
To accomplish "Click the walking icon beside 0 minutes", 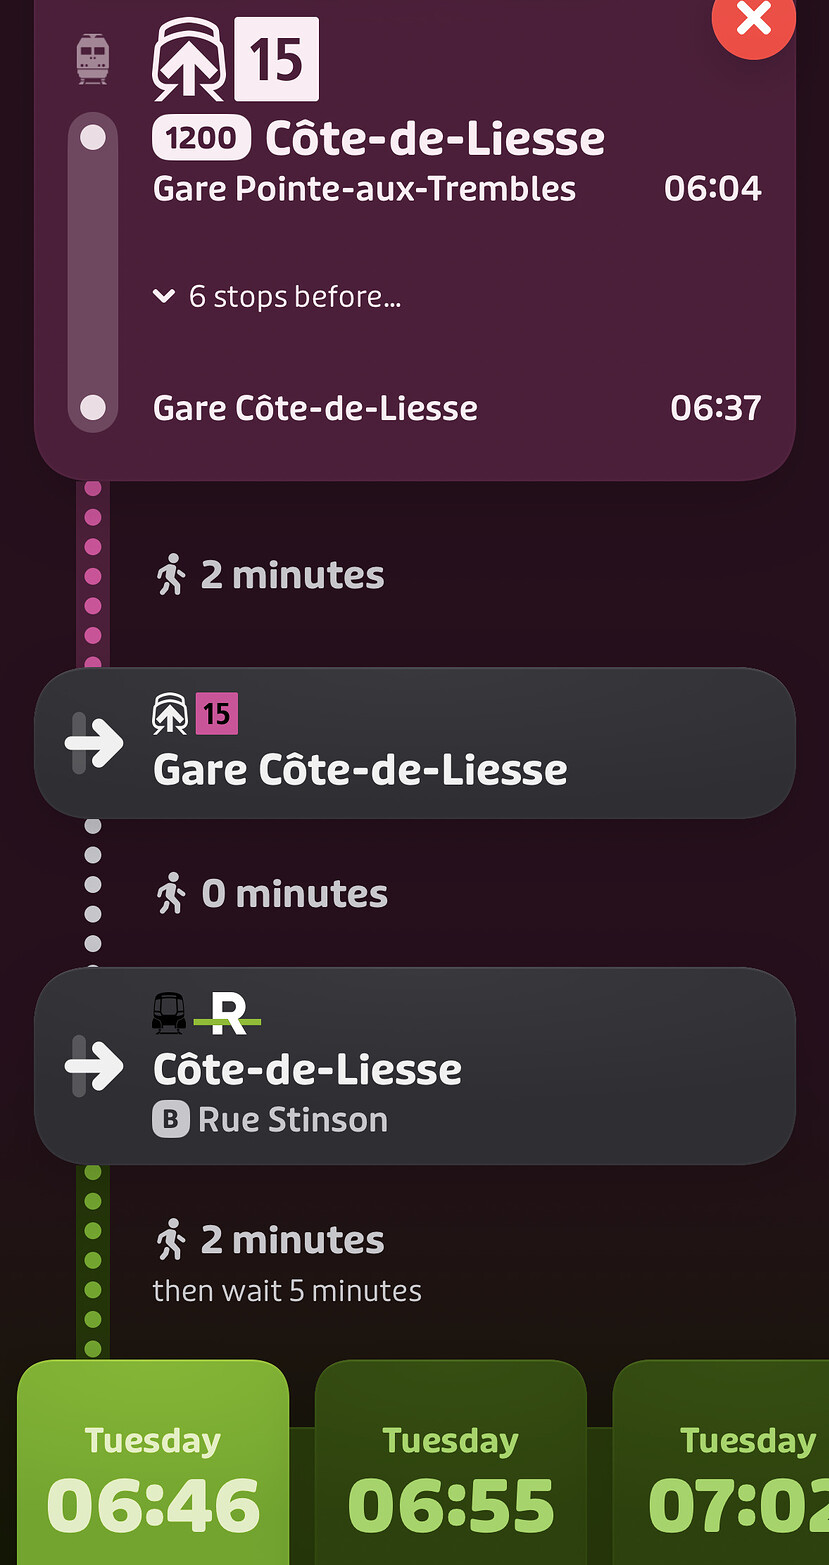I will 171,894.
